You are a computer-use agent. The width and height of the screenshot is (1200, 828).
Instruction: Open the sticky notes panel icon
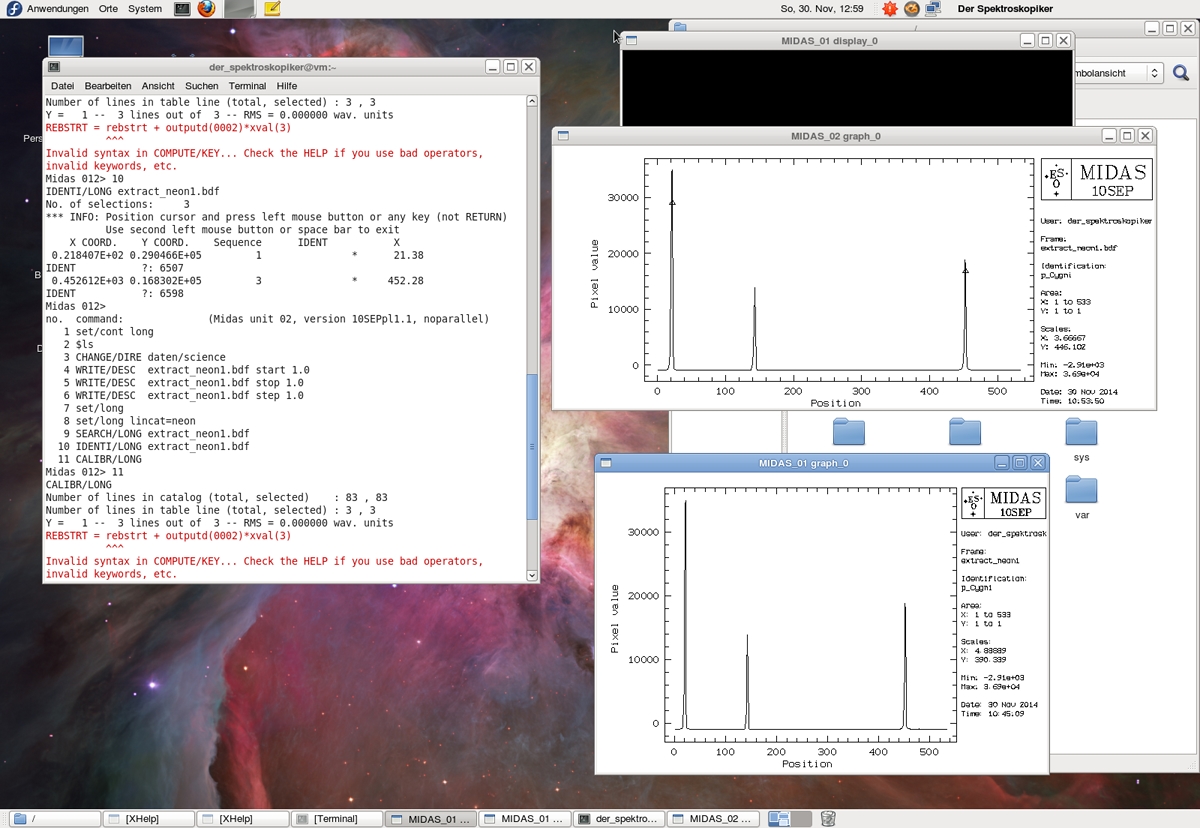(x=272, y=9)
